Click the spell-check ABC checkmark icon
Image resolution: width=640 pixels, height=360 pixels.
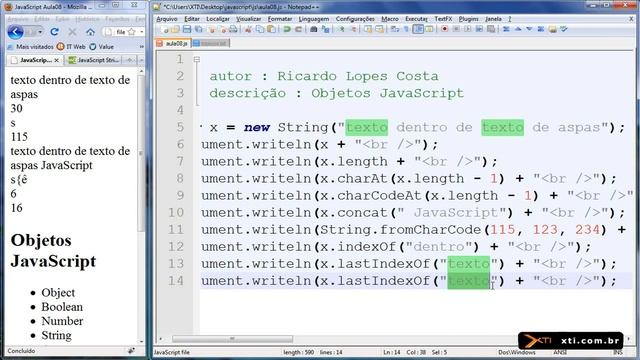[x=564, y=29]
